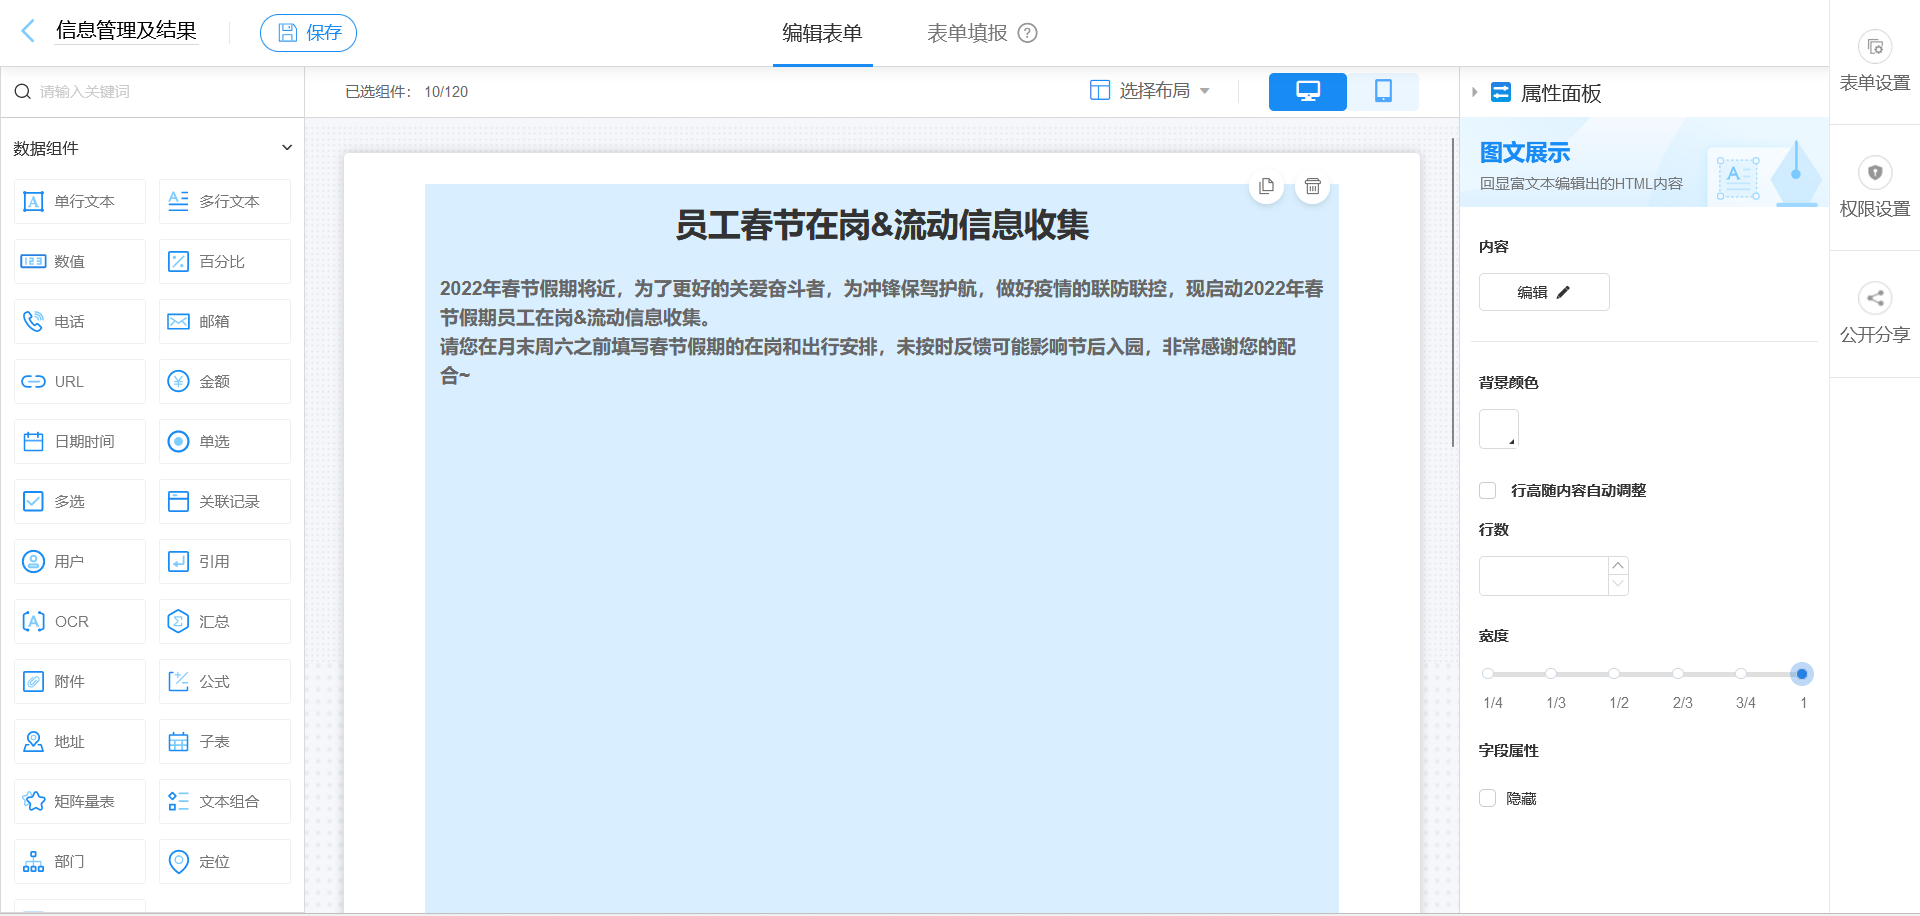Enable 行高随内容自动调整 checkbox

(1487, 490)
